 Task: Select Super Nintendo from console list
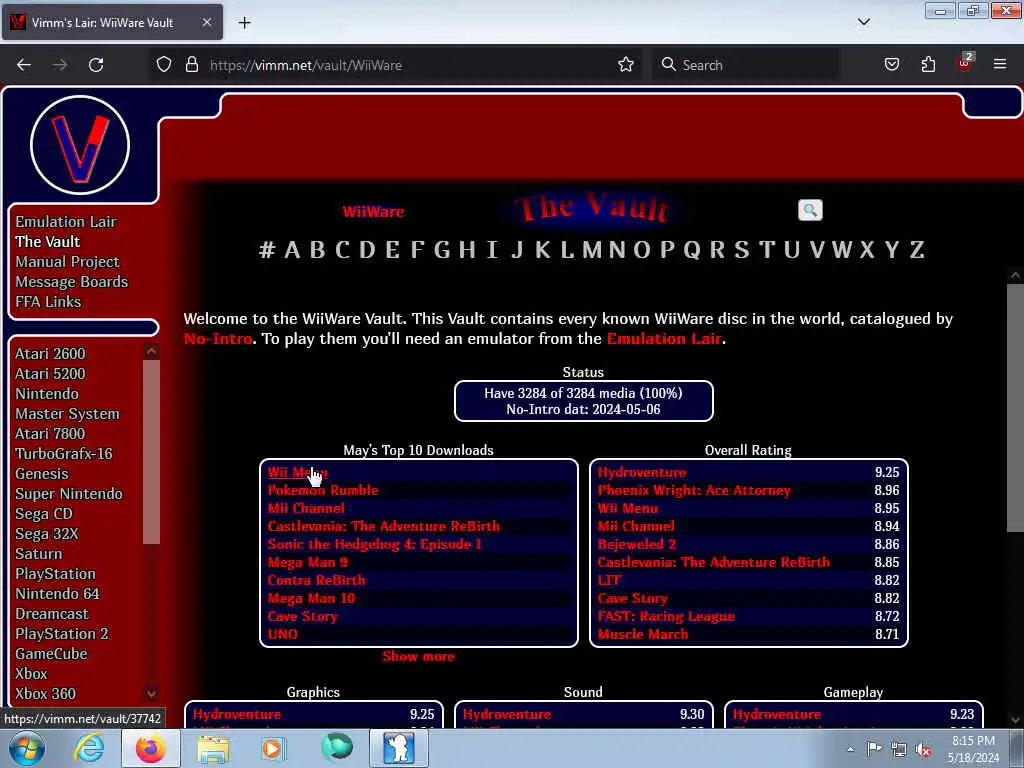click(69, 494)
